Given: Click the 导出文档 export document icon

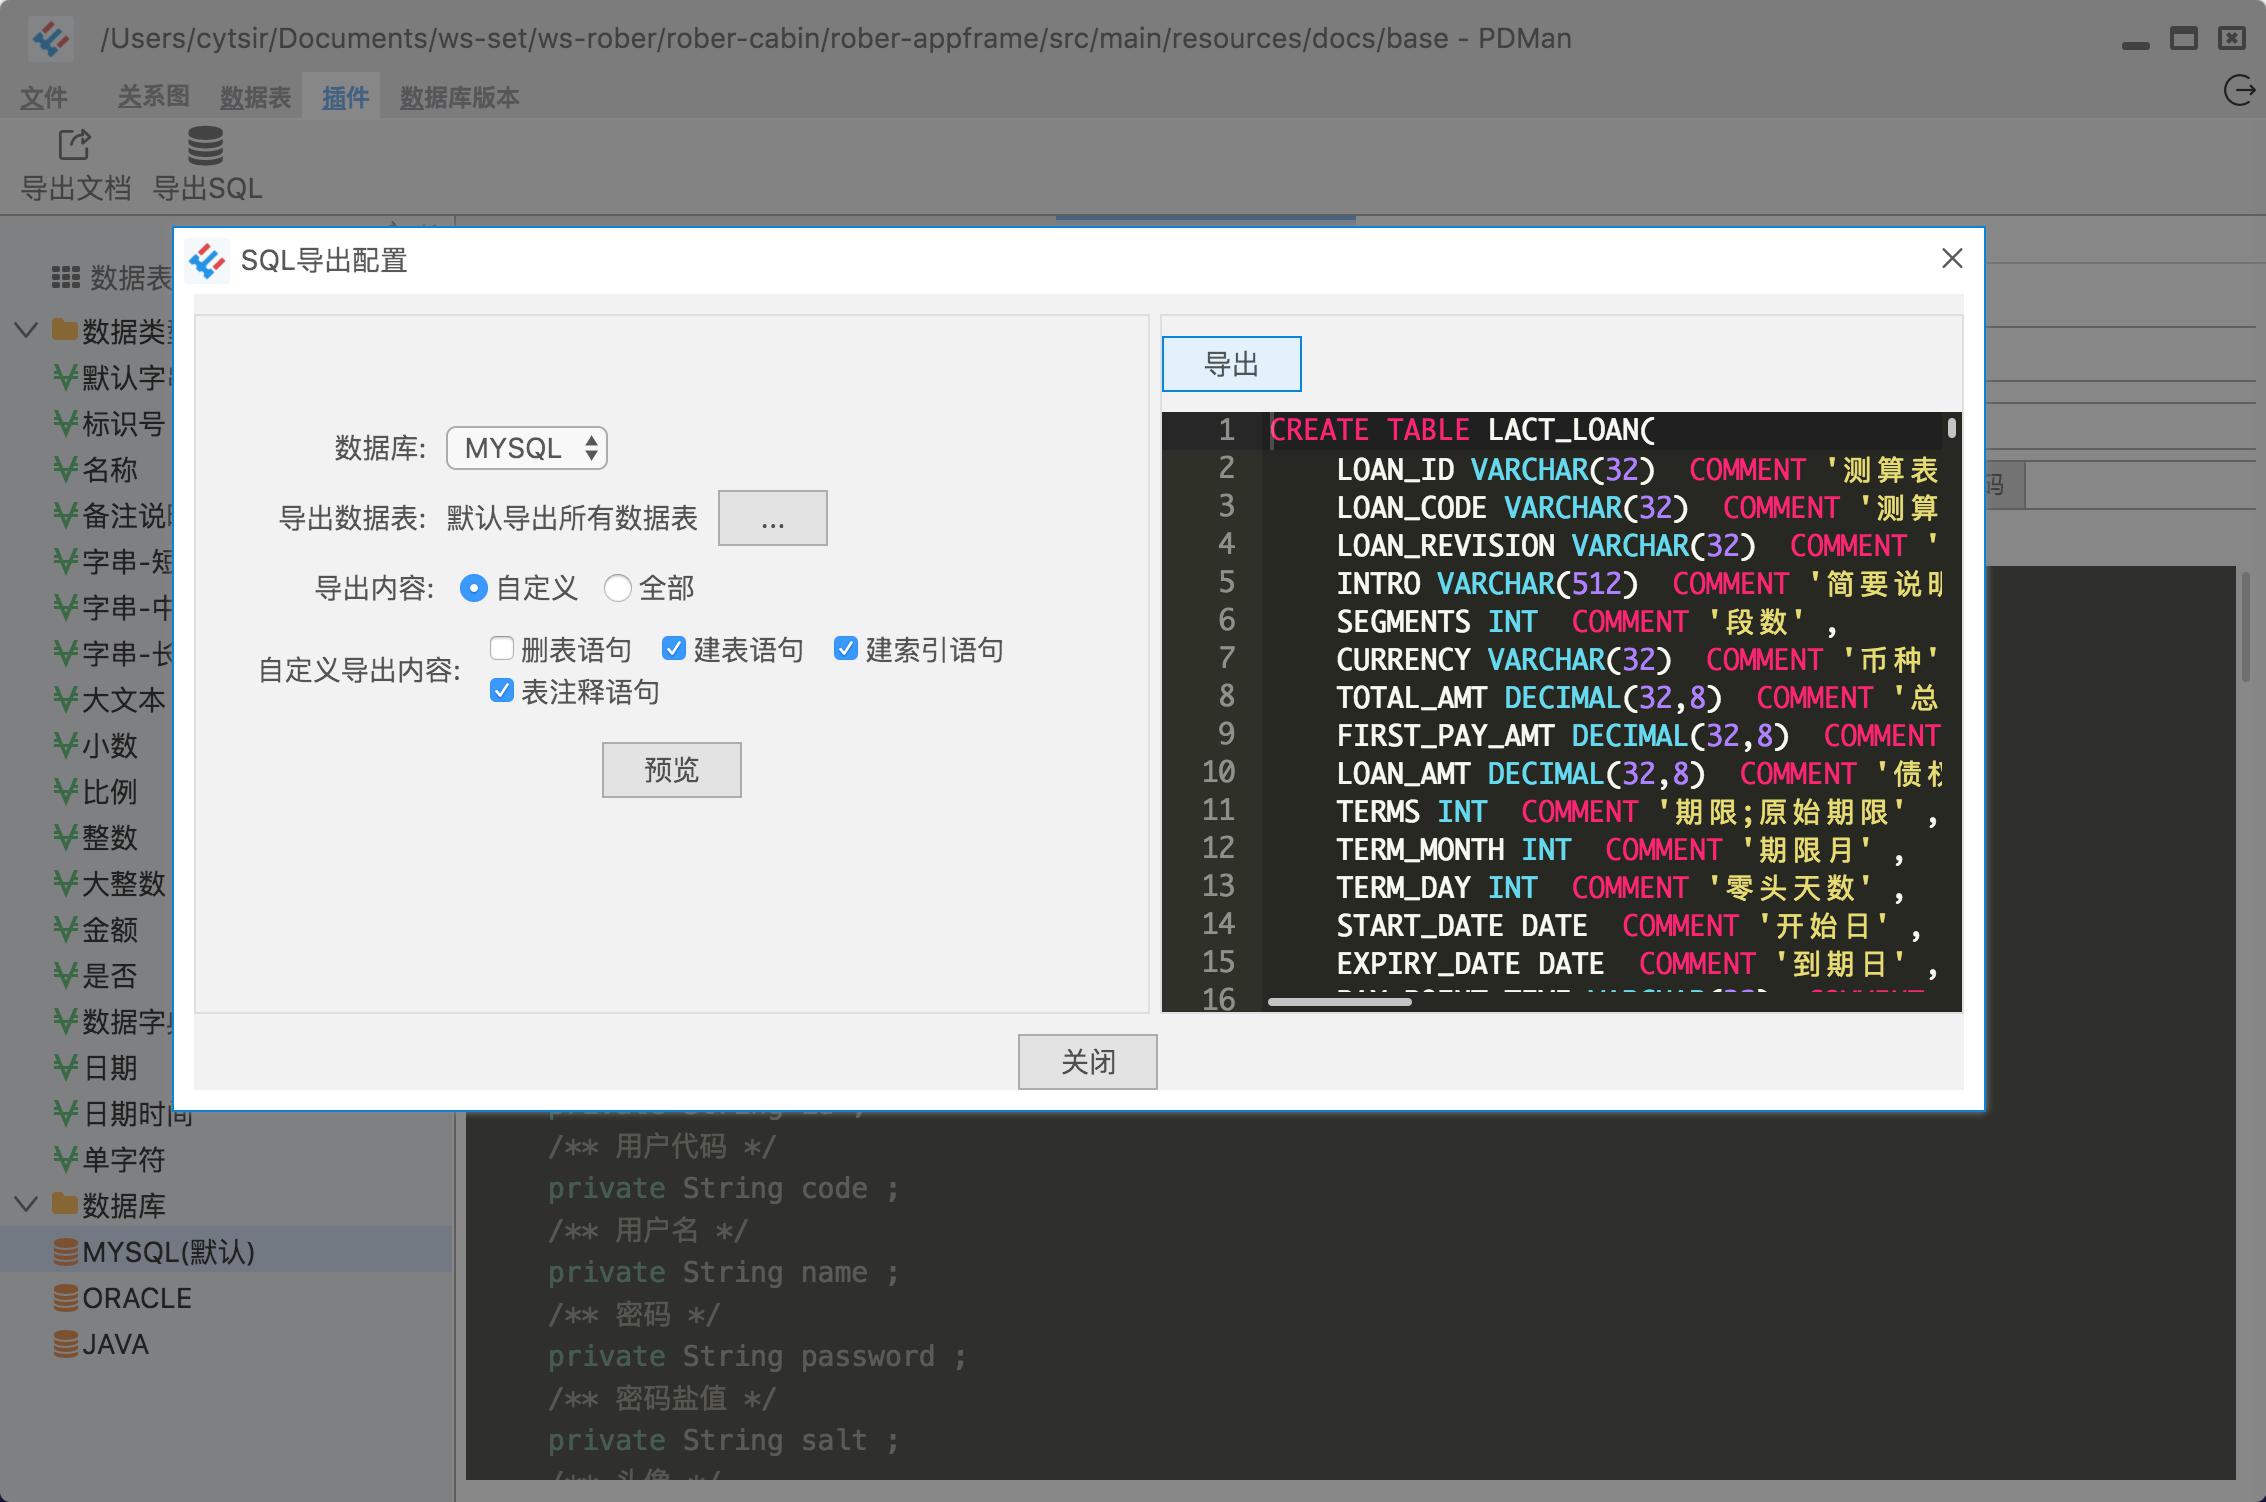Looking at the screenshot, I should [x=75, y=145].
